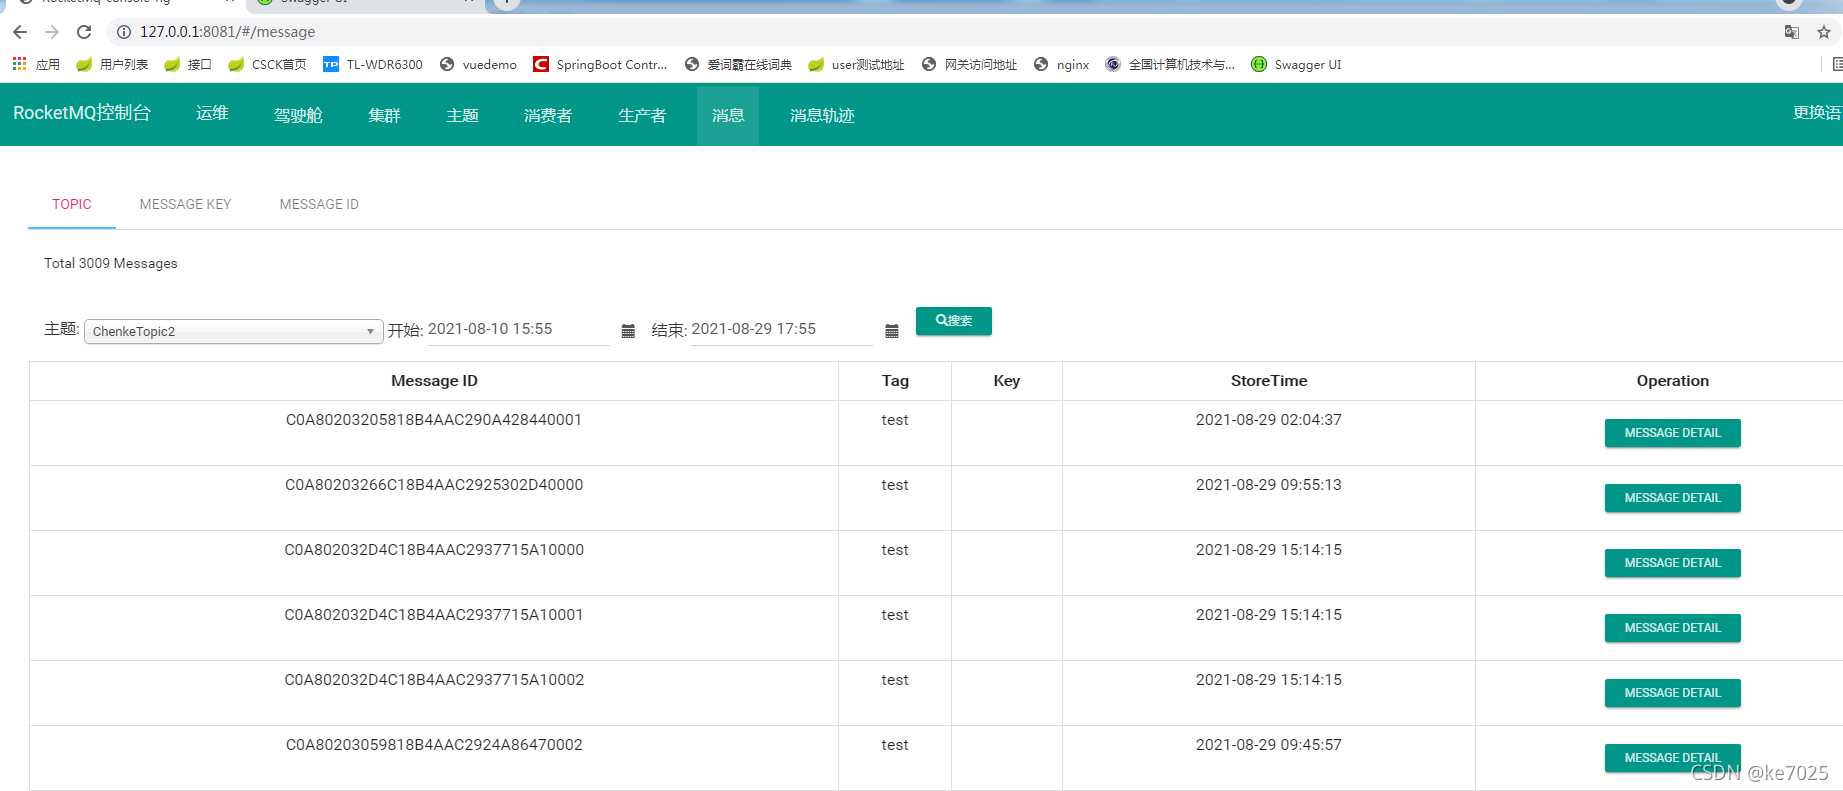The height and width of the screenshot is (791, 1843).
Task: Click store time 2021-08-29 09:55:13
Action: point(1269,485)
